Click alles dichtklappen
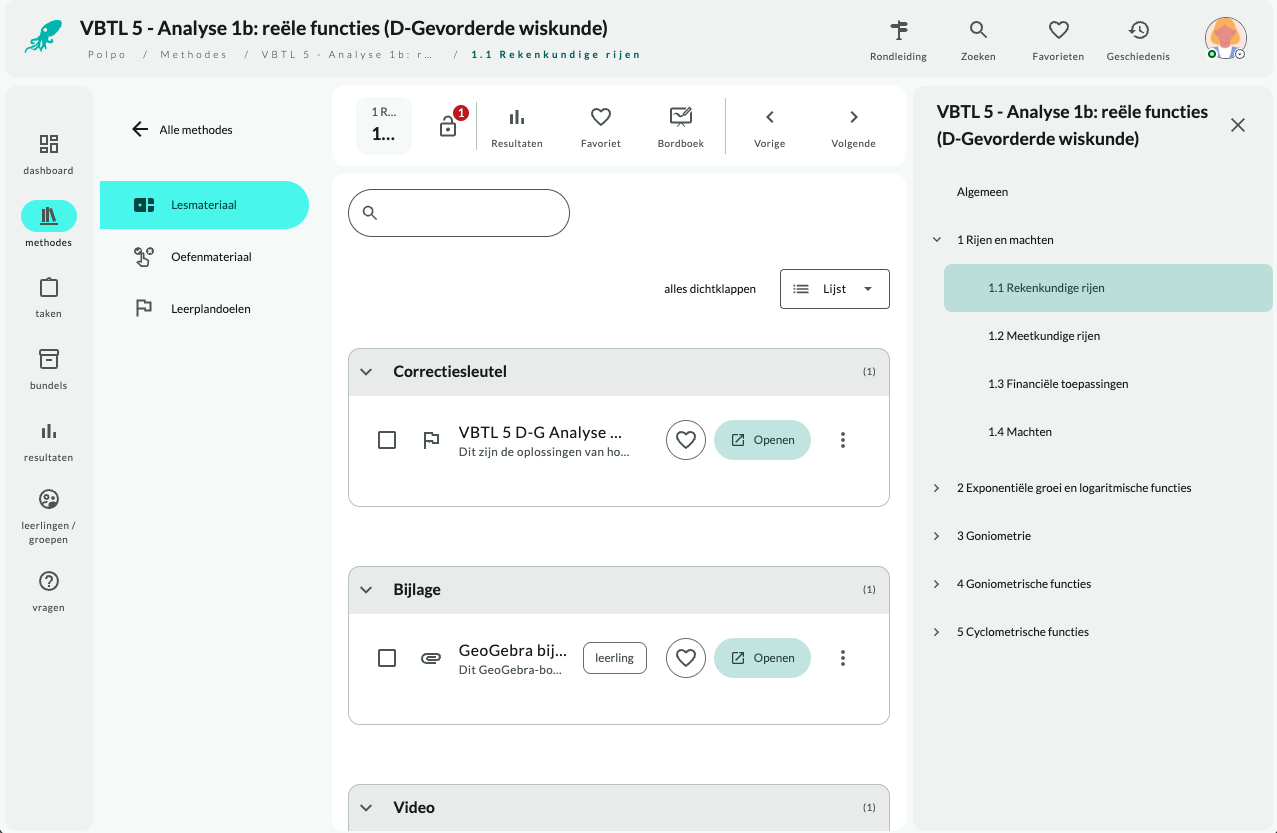This screenshot has height=833, width=1277. [x=710, y=289]
